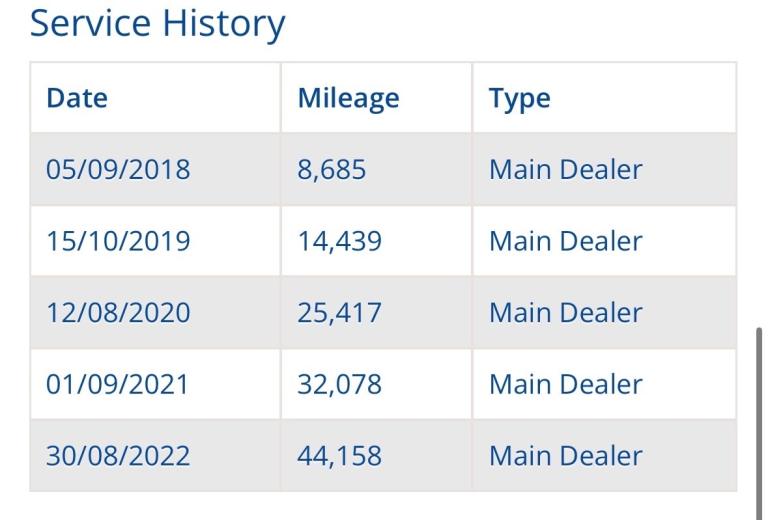This screenshot has width=768, height=520.
Task: Select the 12/08/2020 date cell
Action: click(x=118, y=313)
